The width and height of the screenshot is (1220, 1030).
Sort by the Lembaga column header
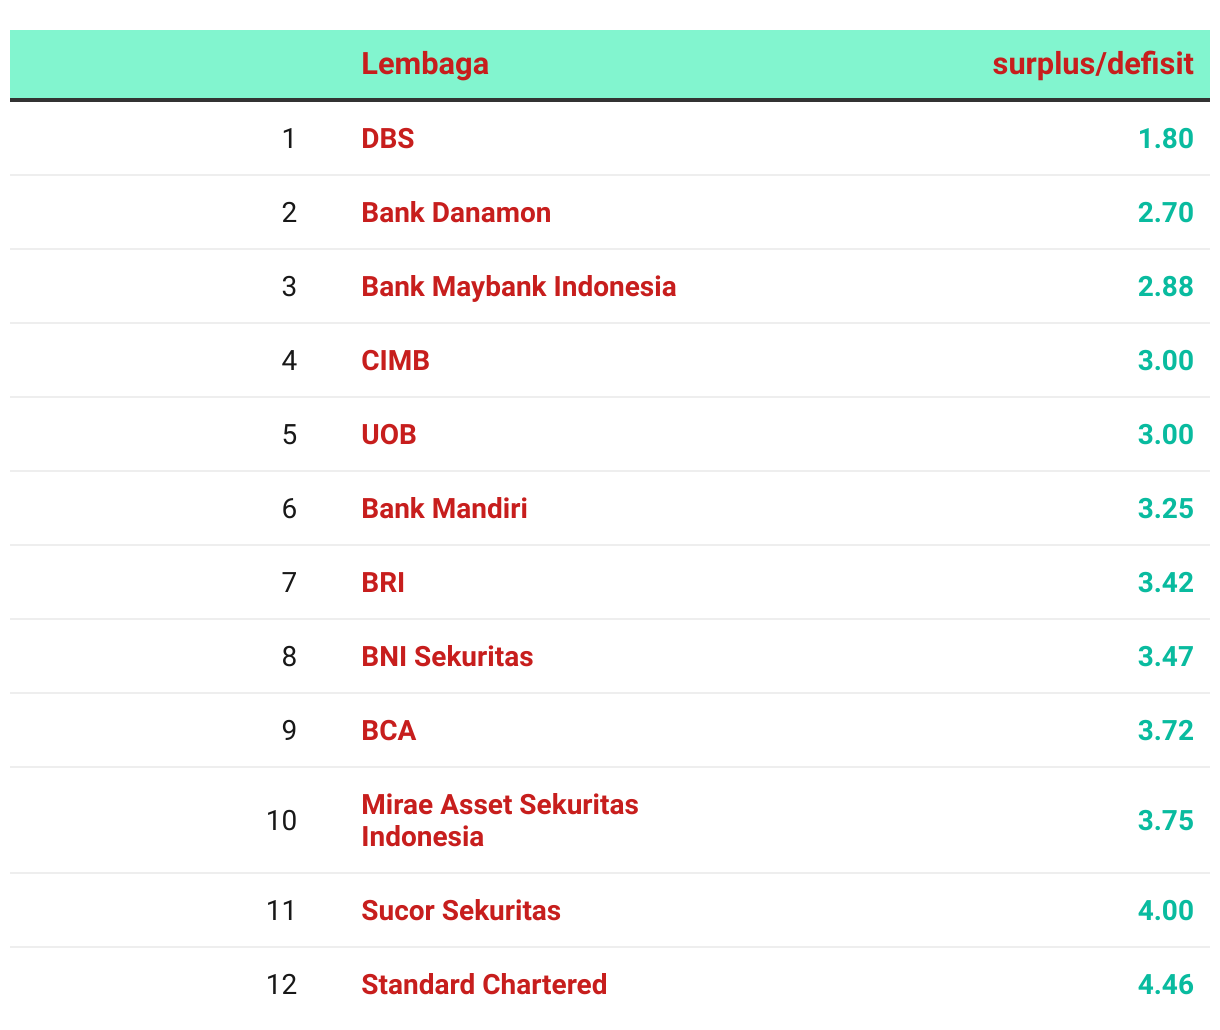coord(425,64)
